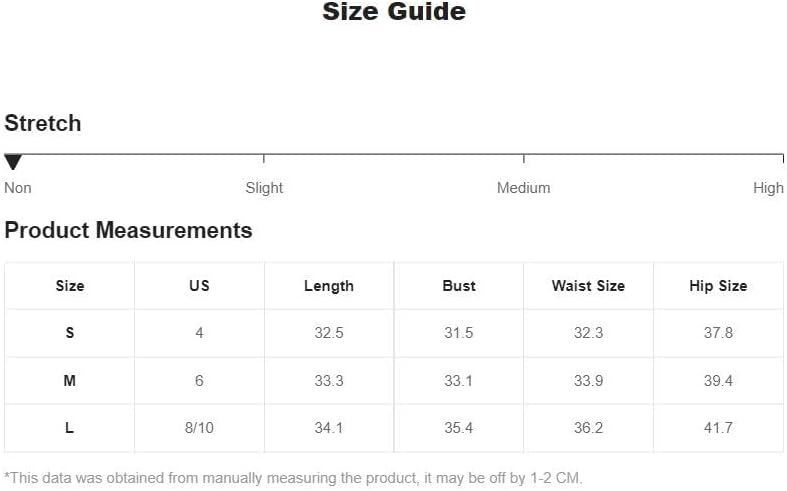This screenshot has width=787, height=491.
Task: Click the Length column header
Action: click(329, 286)
